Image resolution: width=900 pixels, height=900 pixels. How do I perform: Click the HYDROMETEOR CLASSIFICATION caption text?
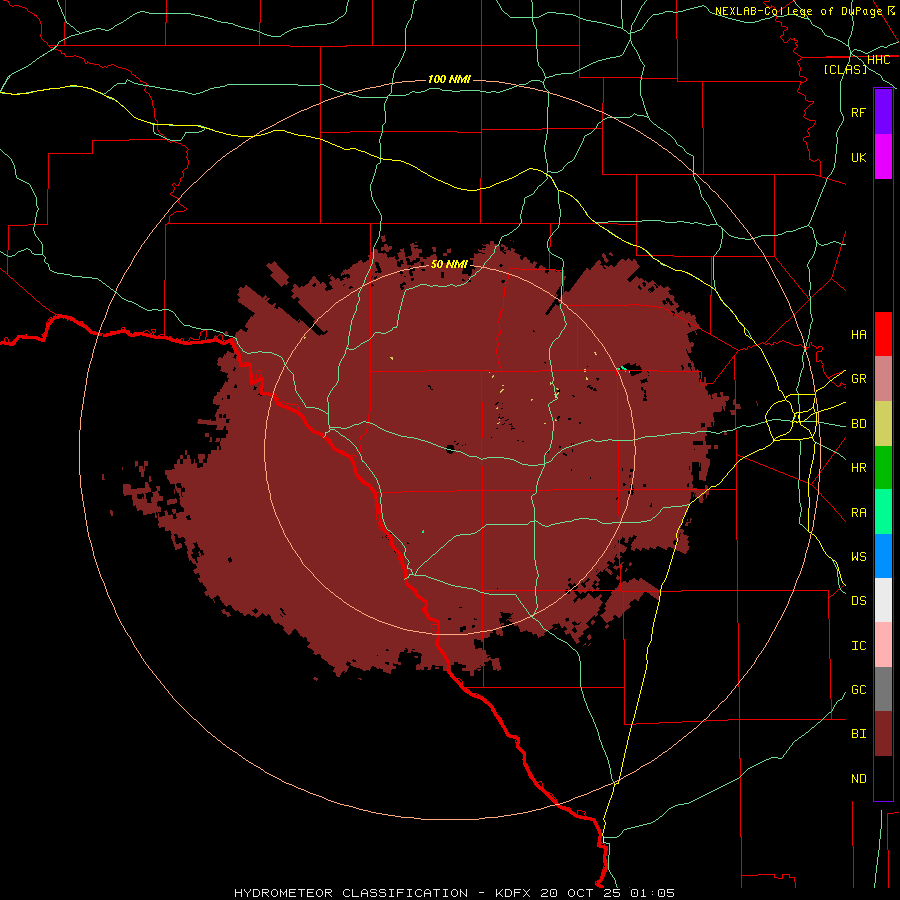[x=351, y=893]
